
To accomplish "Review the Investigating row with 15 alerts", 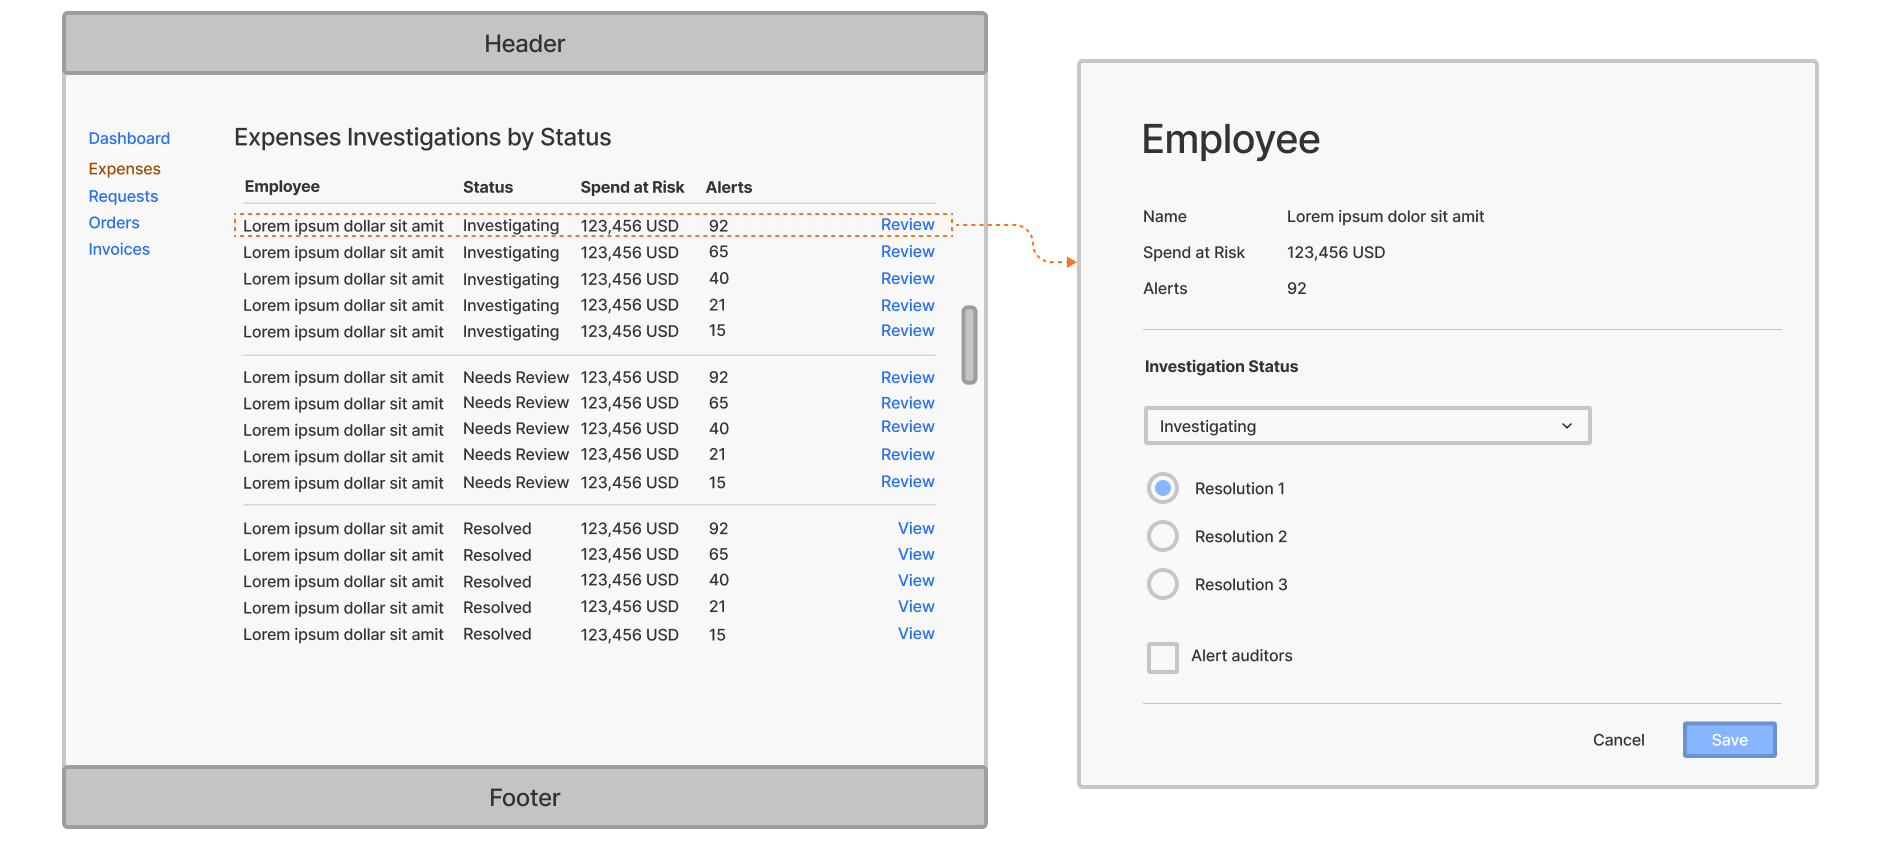I will pyautogui.click(x=907, y=331).
